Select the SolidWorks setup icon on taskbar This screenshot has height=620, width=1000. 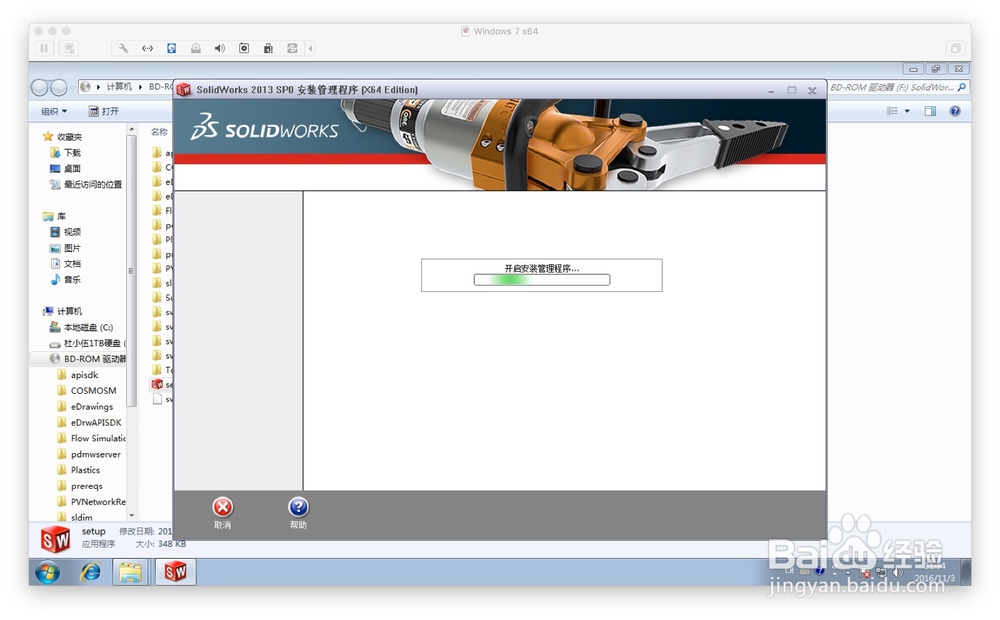point(176,573)
